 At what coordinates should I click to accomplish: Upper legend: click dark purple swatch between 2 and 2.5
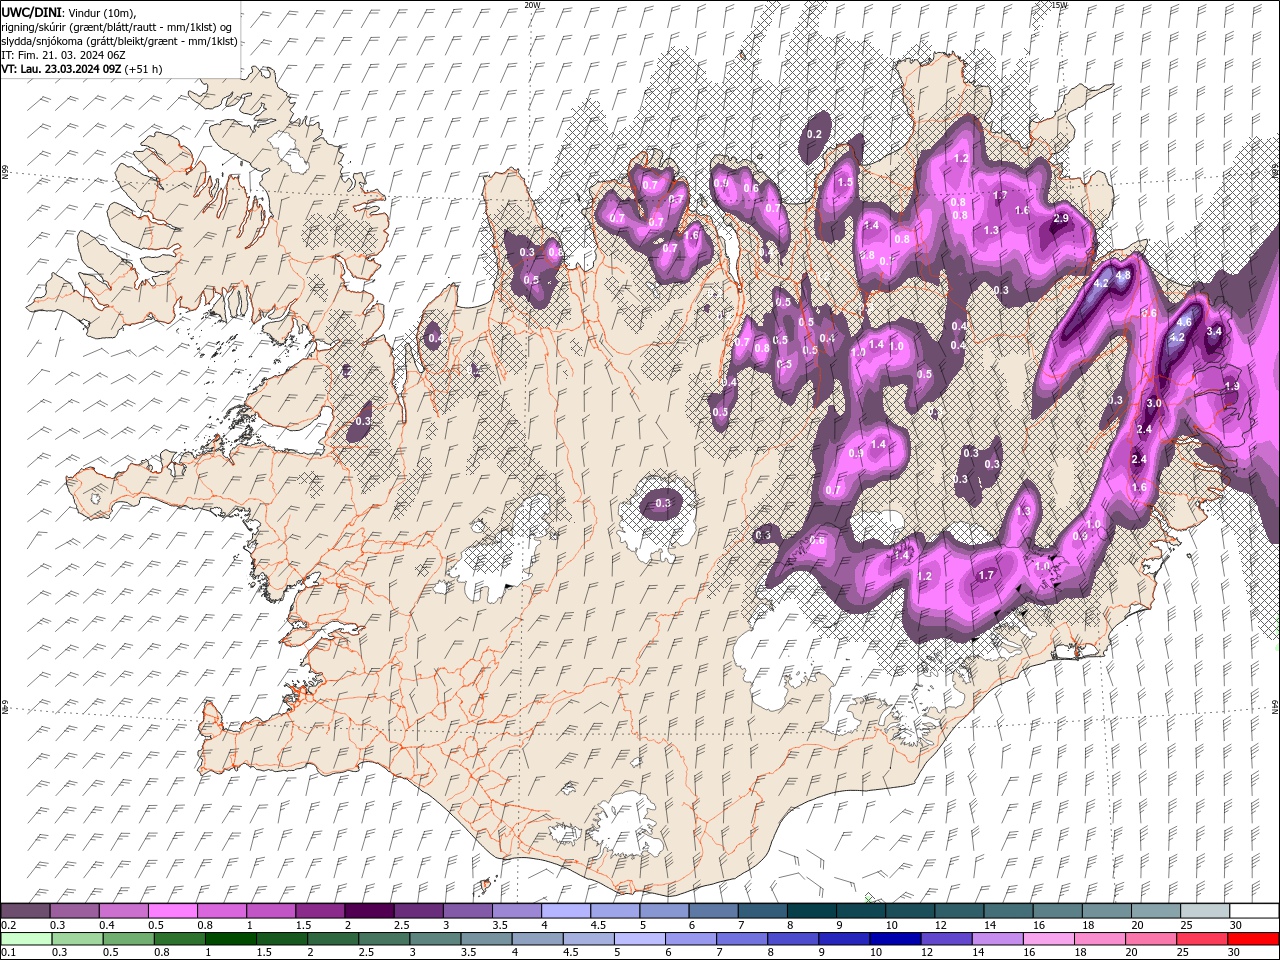pyautogui.click(x=369, y=911)
